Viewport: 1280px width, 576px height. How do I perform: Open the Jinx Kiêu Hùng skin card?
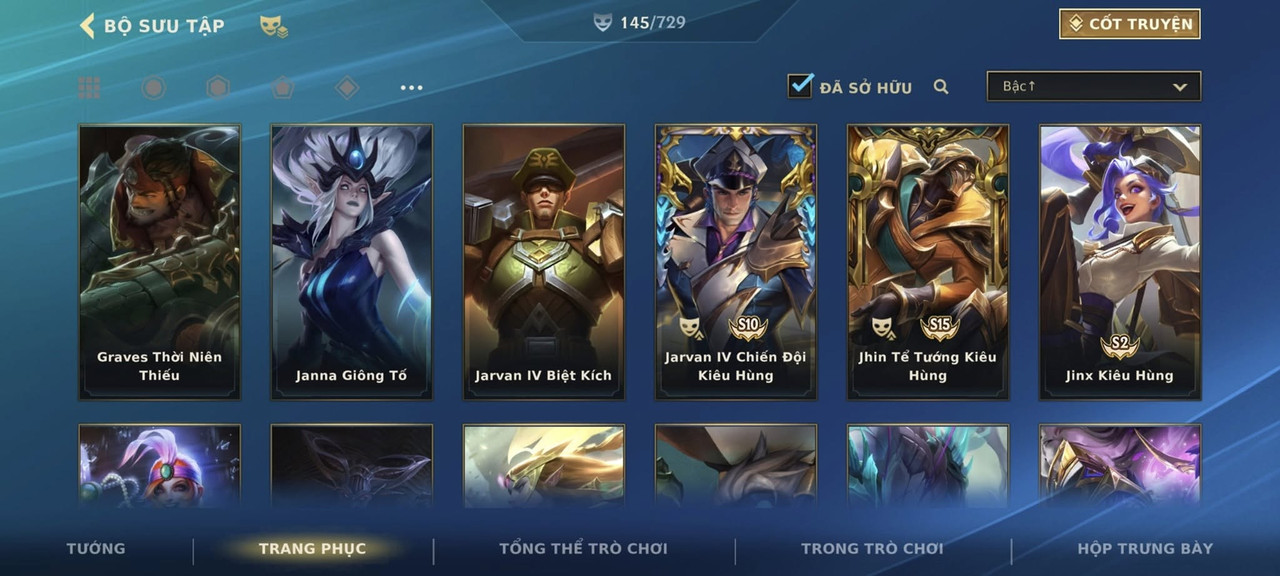(1120, 262)
